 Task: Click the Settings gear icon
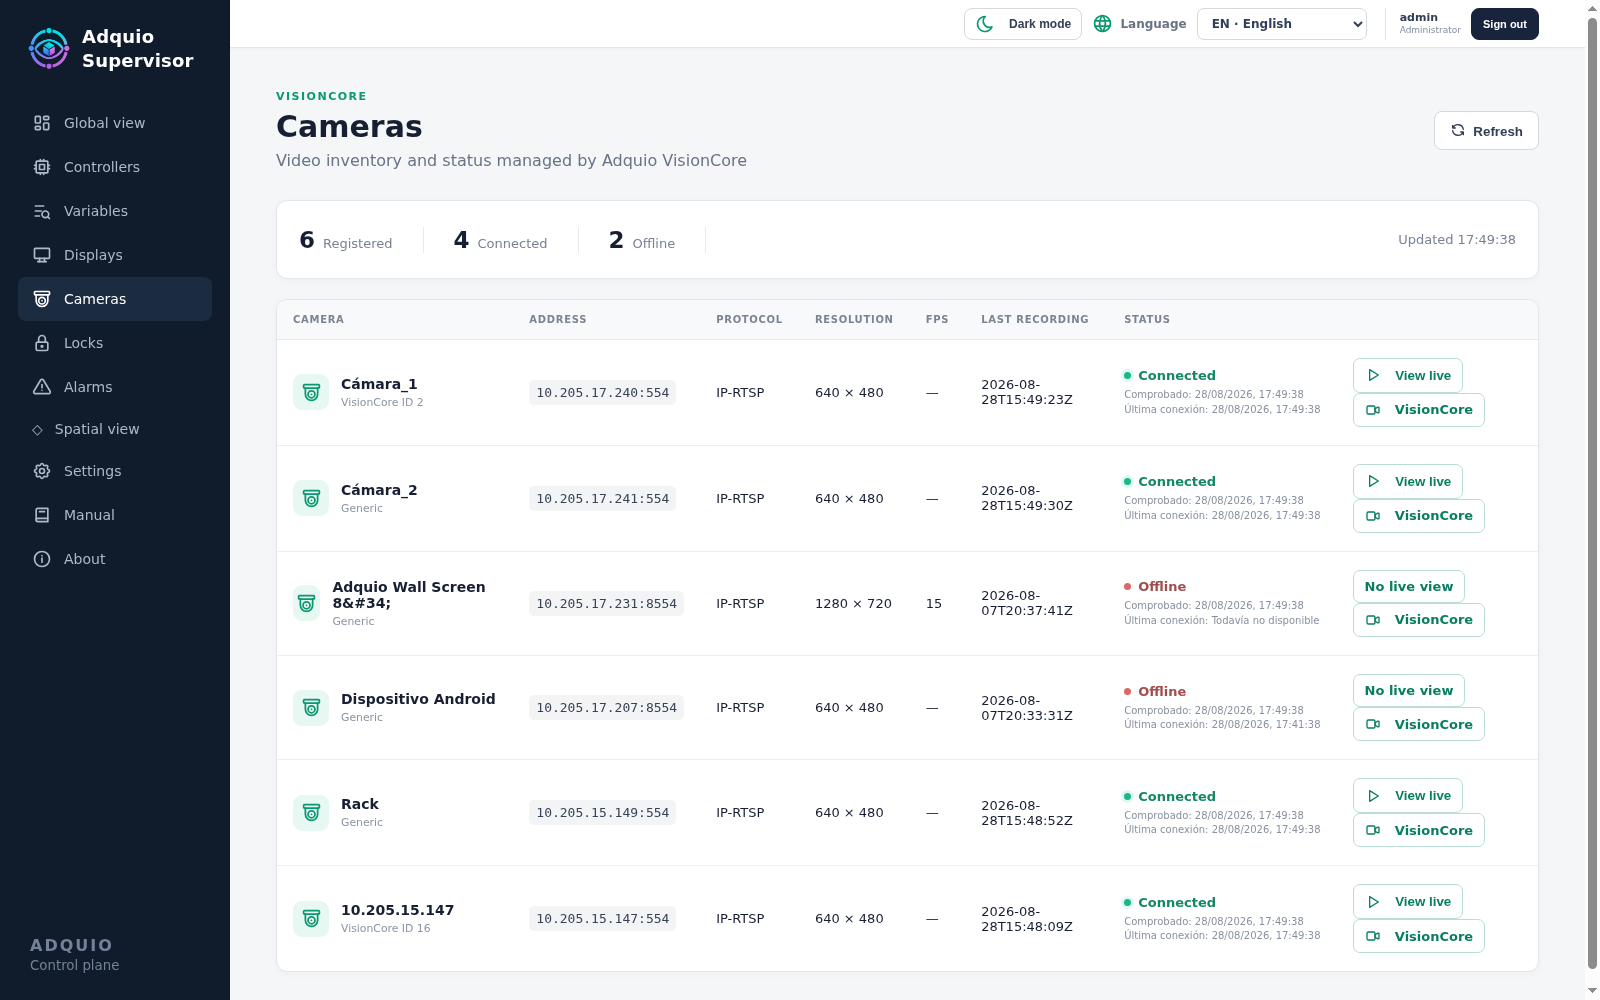click(x=42, y=471)
